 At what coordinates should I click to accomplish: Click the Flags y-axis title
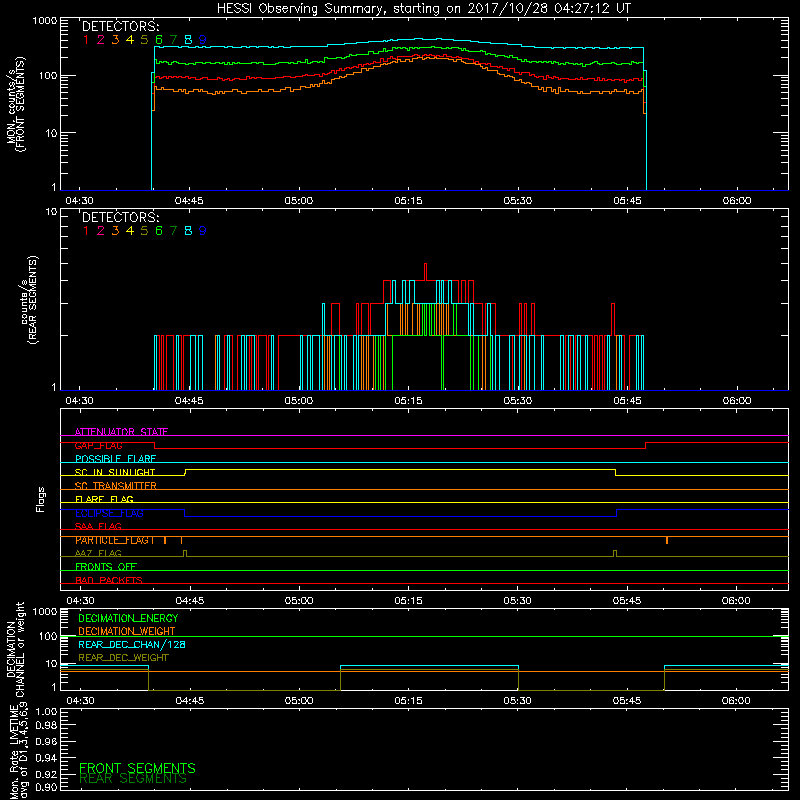click(x=41, y=499)
